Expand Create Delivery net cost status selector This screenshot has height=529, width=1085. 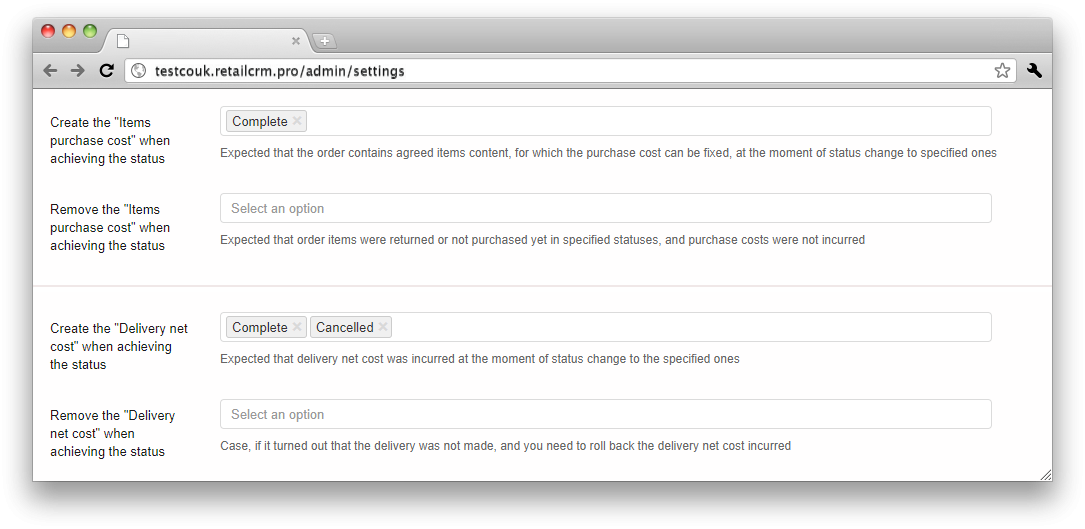[605, 328]
